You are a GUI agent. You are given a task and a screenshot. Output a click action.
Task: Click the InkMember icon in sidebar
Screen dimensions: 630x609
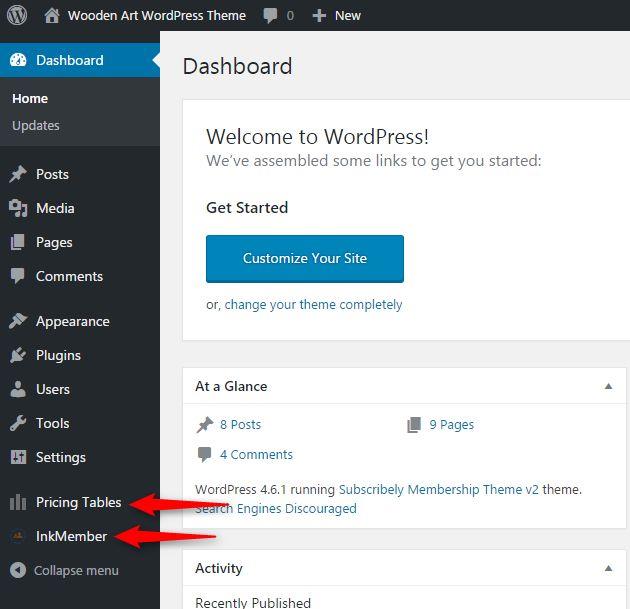pyautogui.click(x=18, y=536)
